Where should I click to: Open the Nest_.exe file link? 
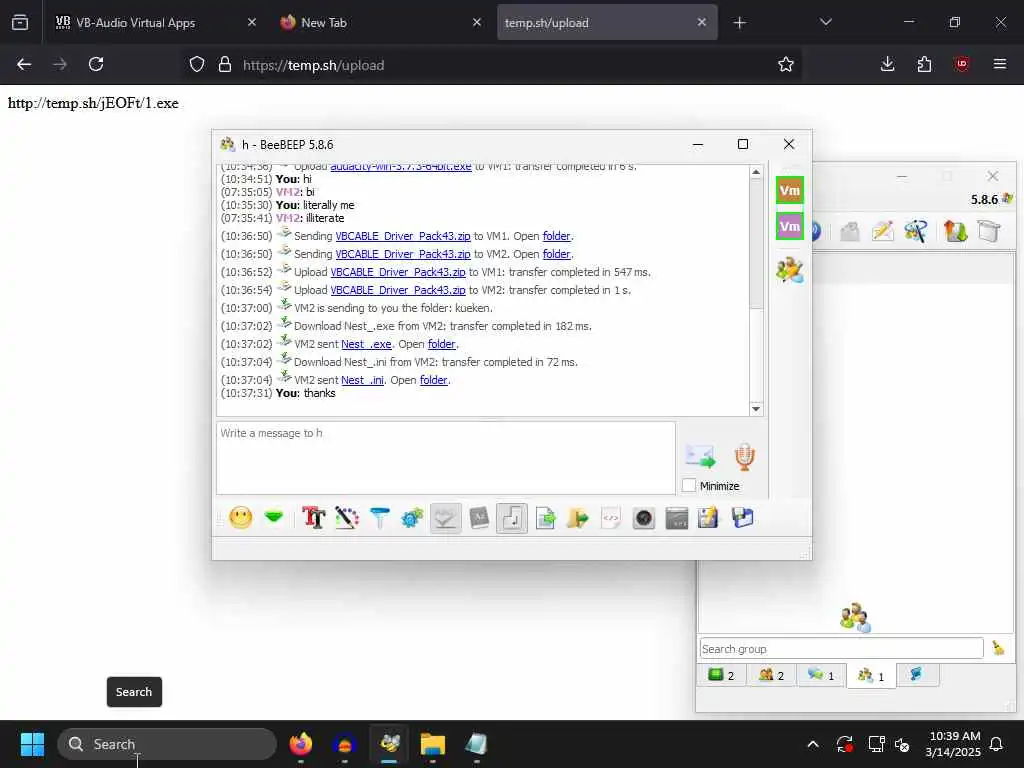tap(366, 344)
